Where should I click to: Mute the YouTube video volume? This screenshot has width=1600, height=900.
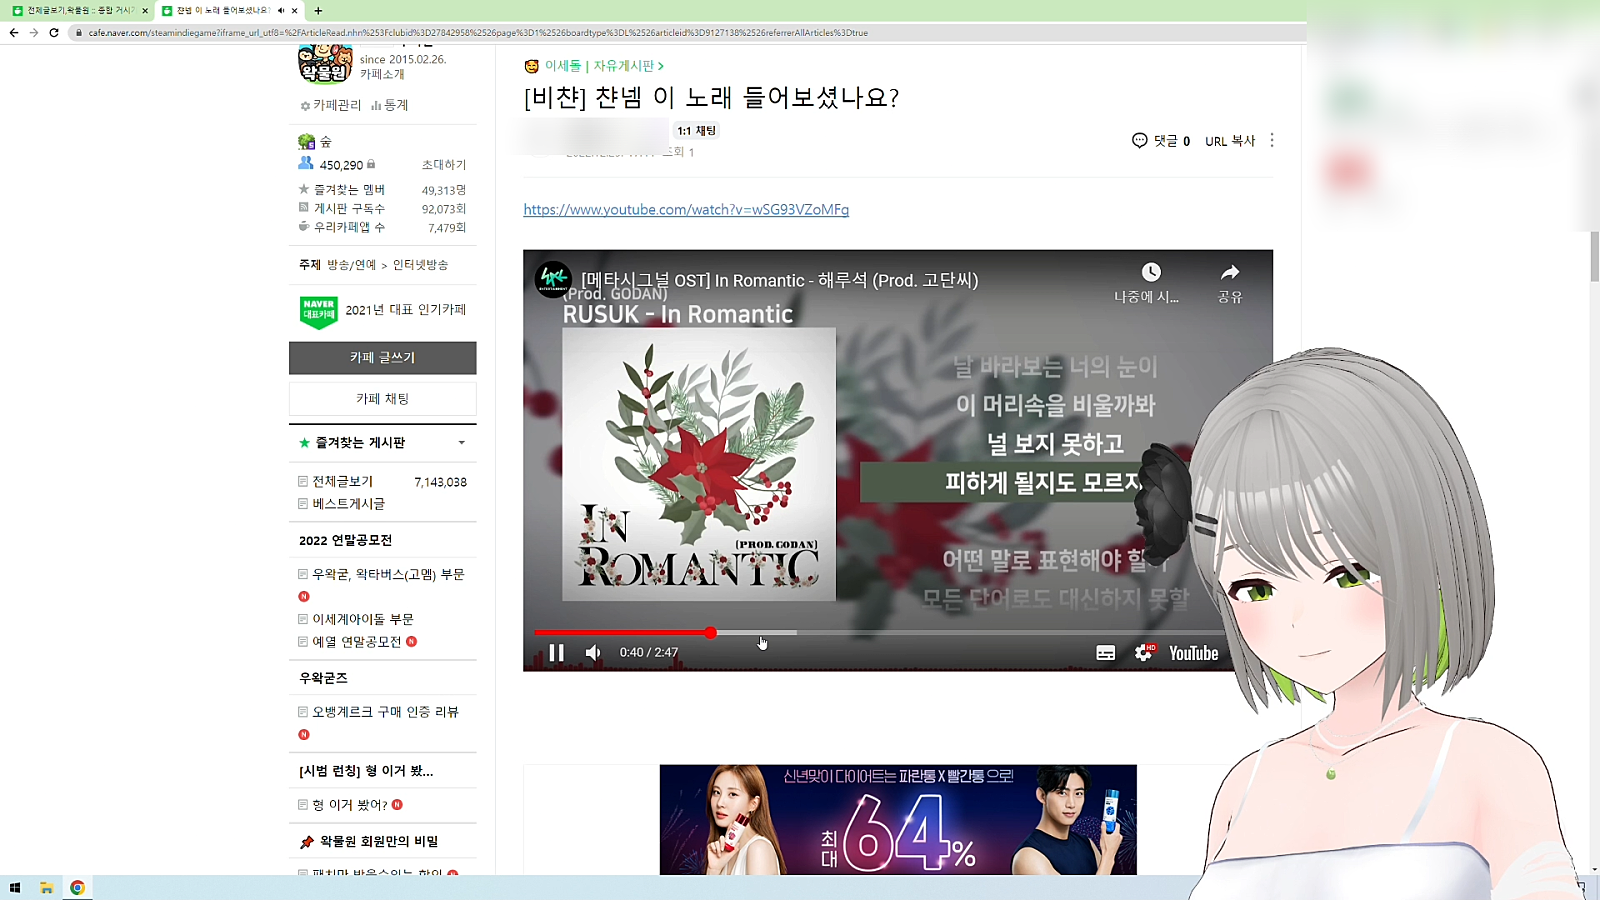click(x=593, y=653)
